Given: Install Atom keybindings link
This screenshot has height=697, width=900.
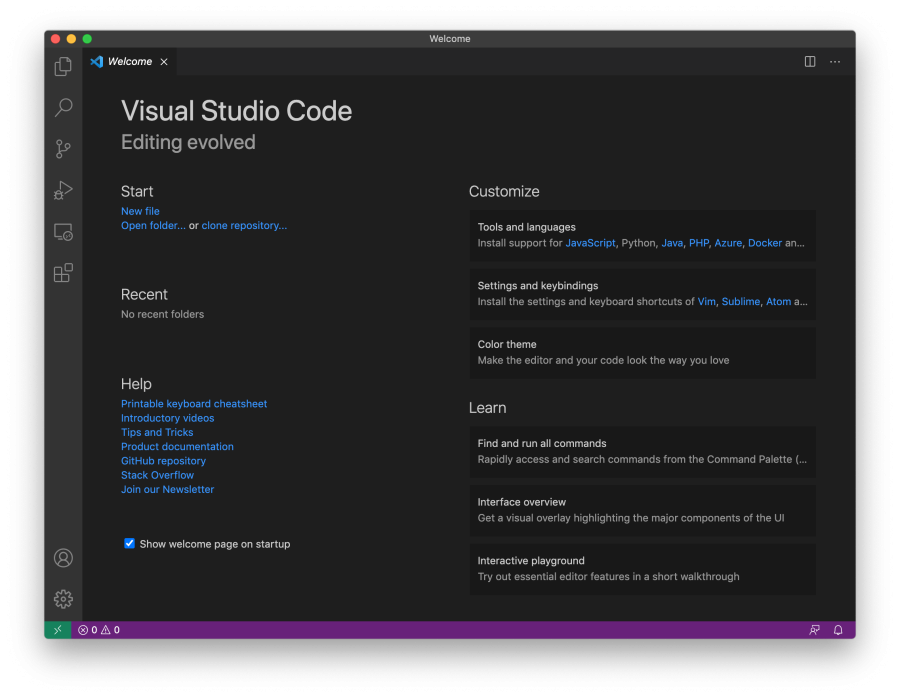Looking at the screenshot, I should (x=778, y=301).
